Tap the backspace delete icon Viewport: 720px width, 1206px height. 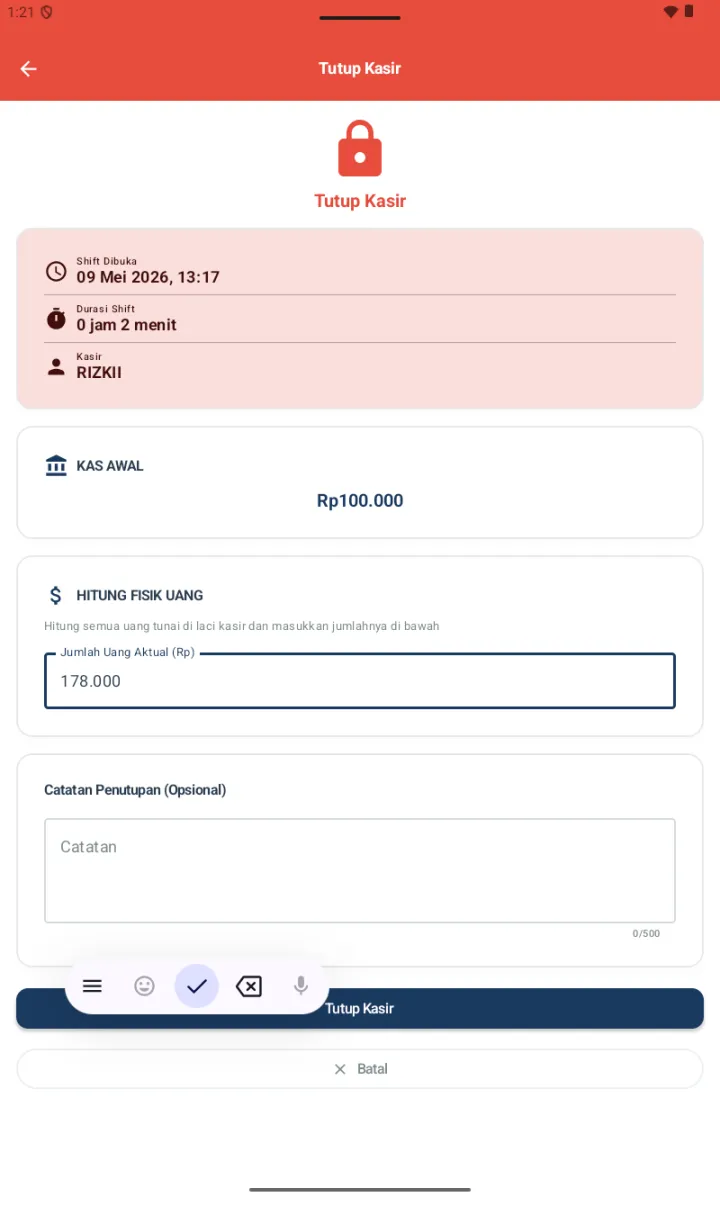[249, 987]
